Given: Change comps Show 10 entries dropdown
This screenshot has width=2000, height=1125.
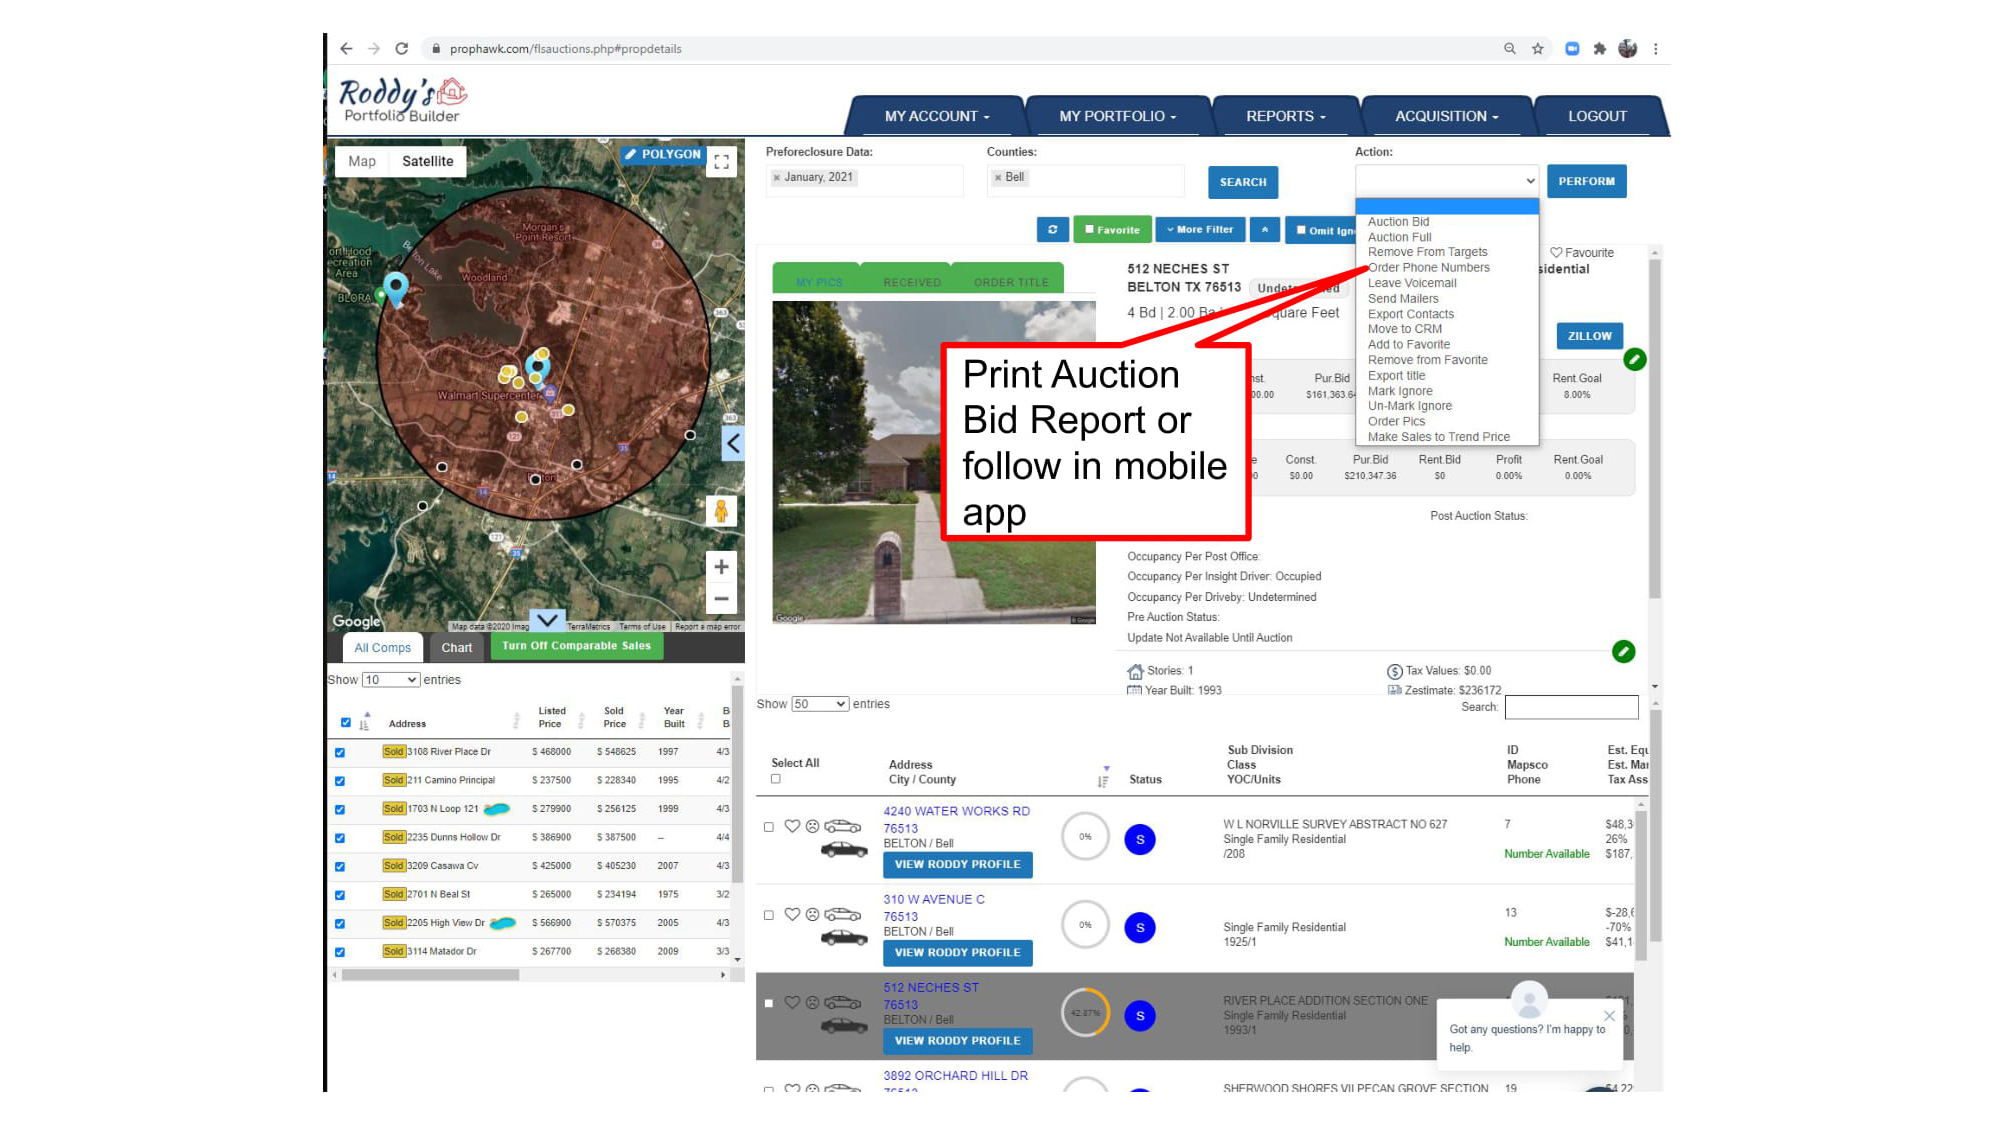Looking at the screenshot, I should click(390, 680).
